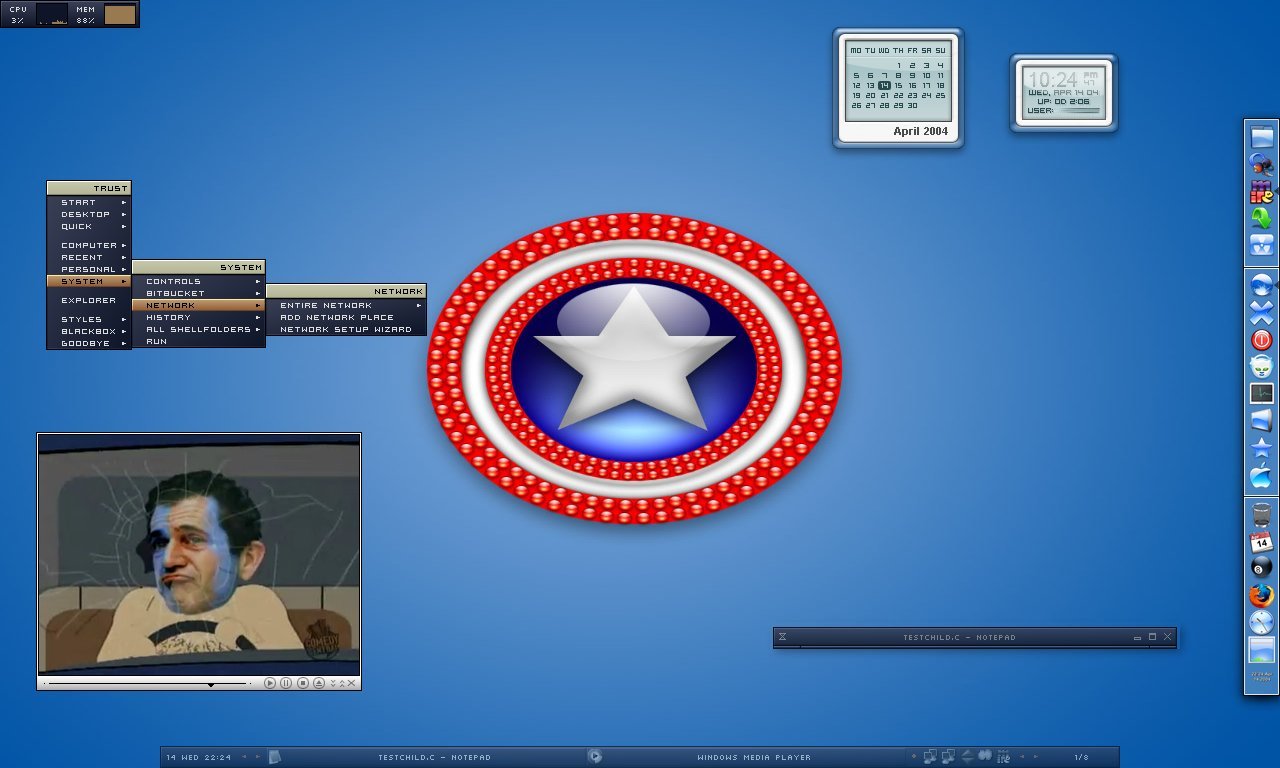Eject media in the player

[318, 683]
